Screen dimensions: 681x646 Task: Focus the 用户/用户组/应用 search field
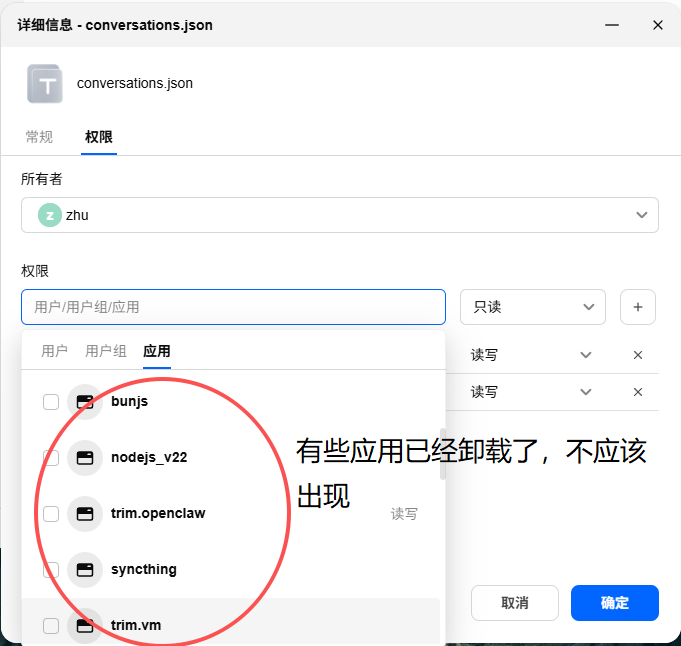[x=233, y=307]
